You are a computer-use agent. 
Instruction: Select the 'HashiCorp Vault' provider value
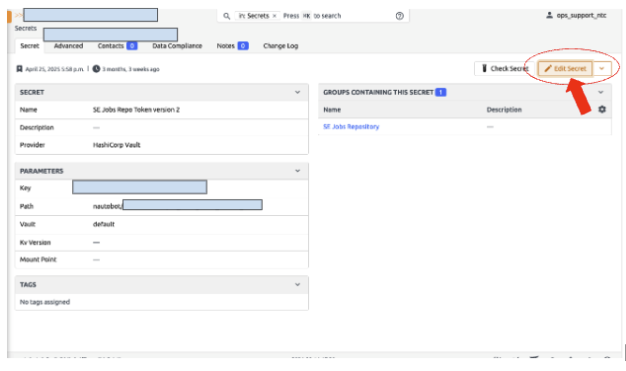point(117,145)
